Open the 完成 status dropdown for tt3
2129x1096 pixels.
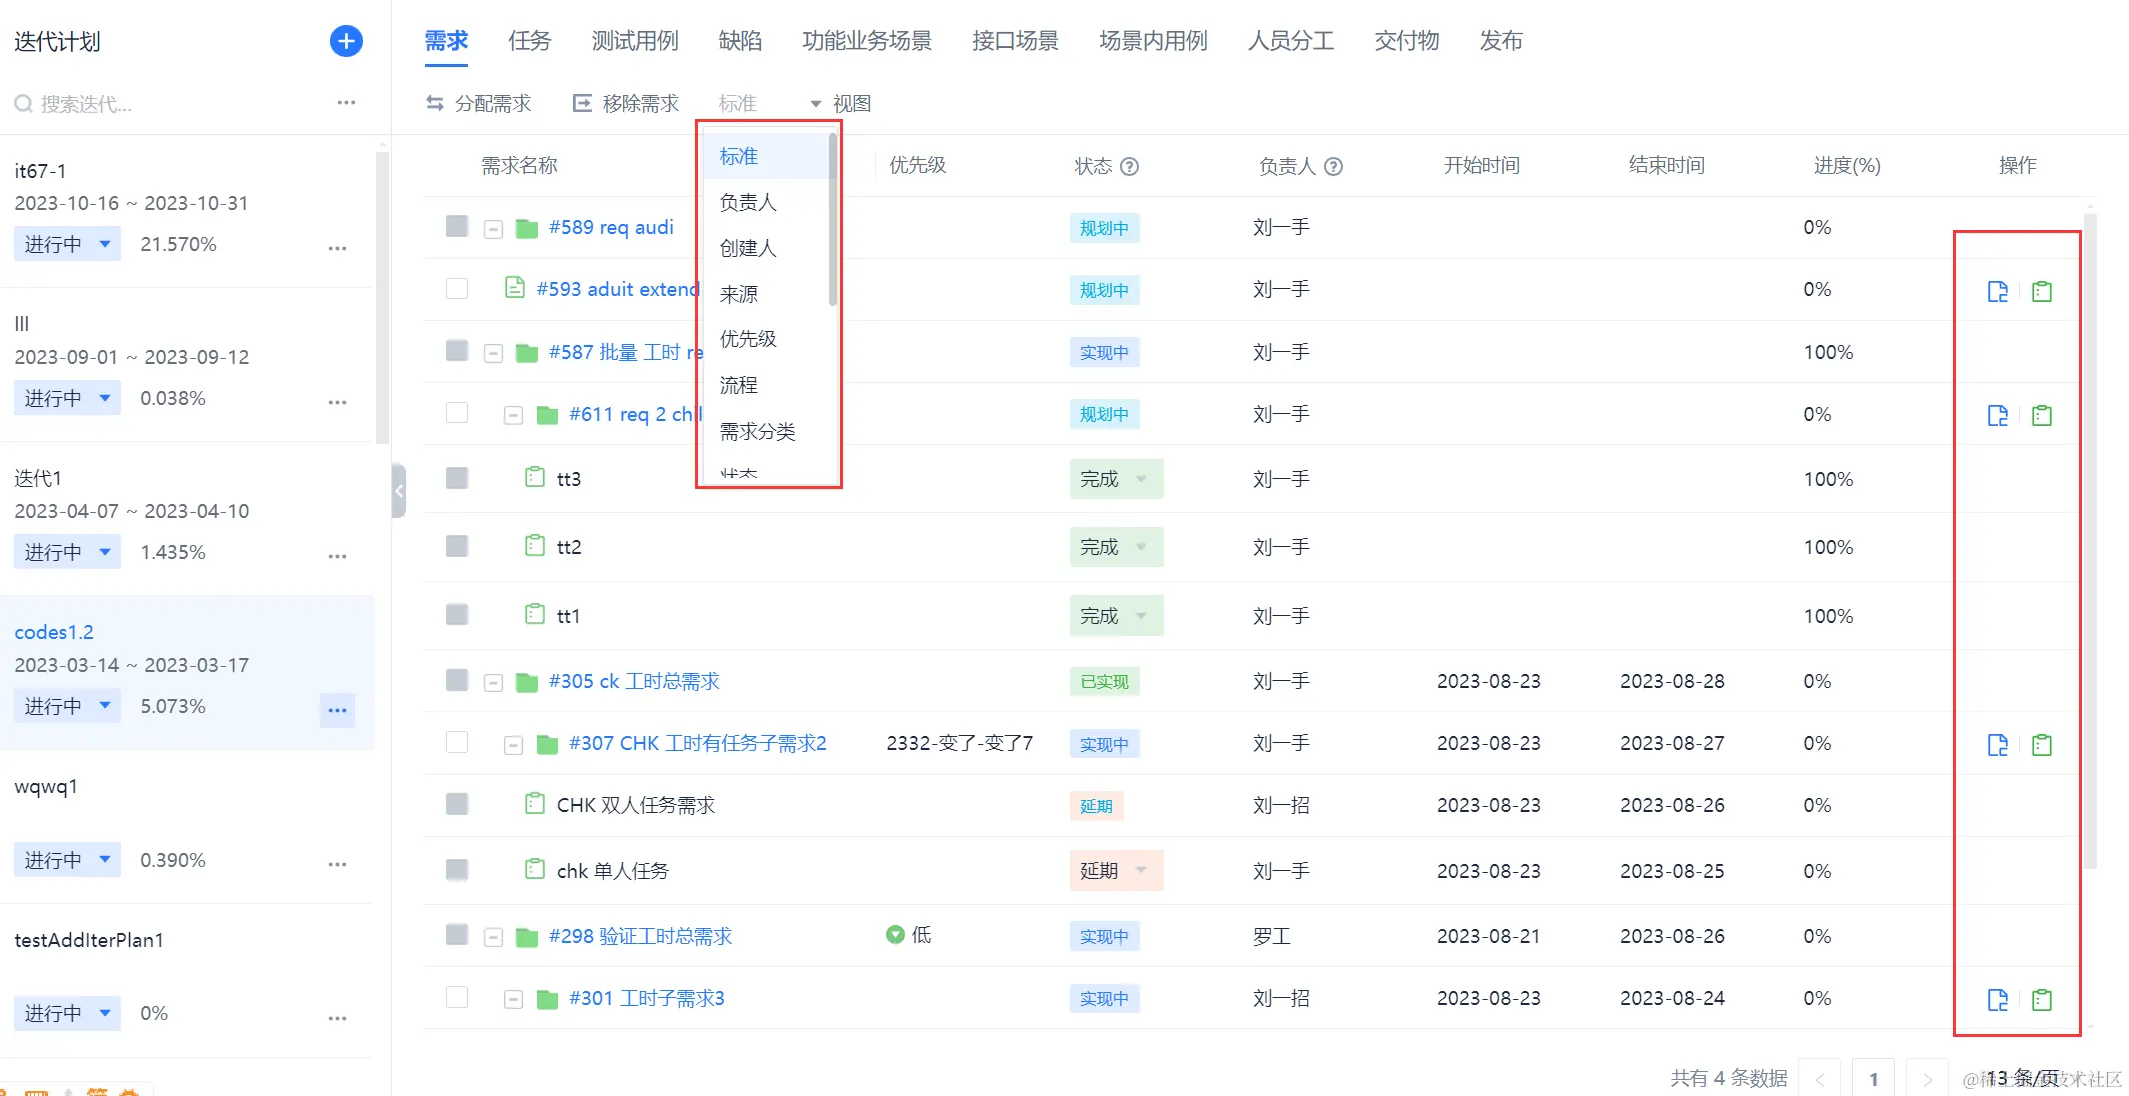1115,479
